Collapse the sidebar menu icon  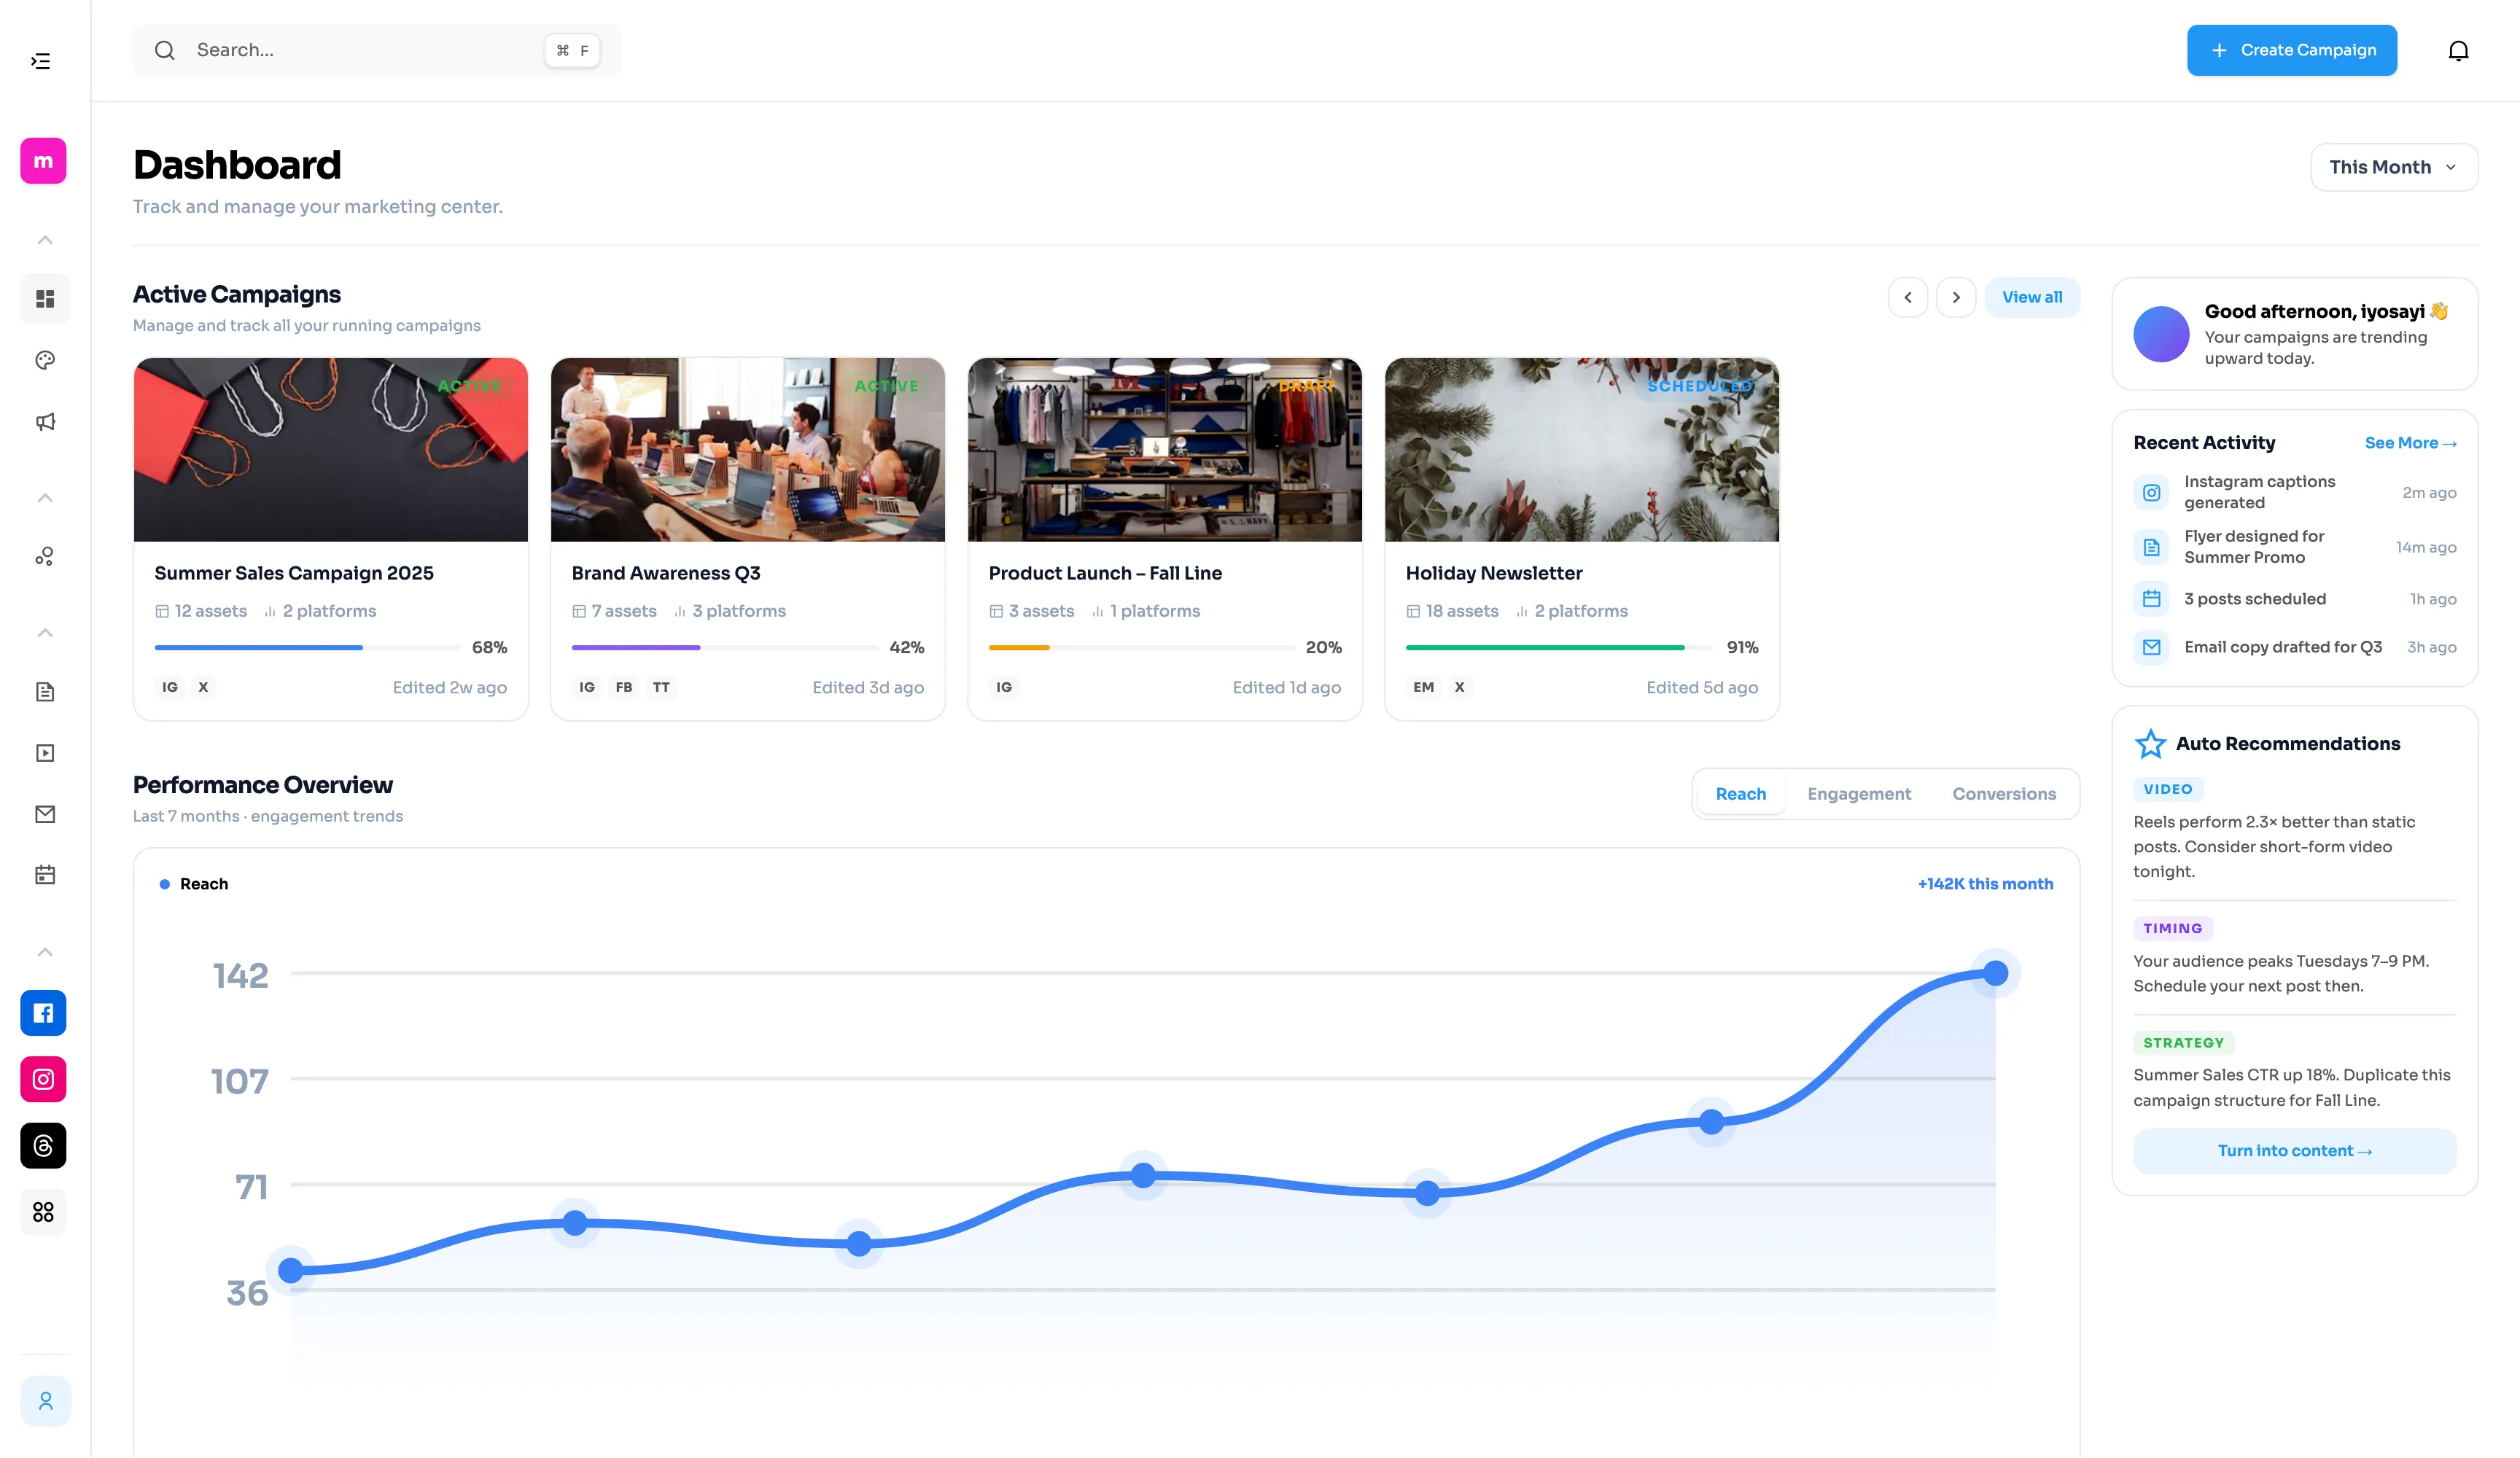tap(41, 61)
